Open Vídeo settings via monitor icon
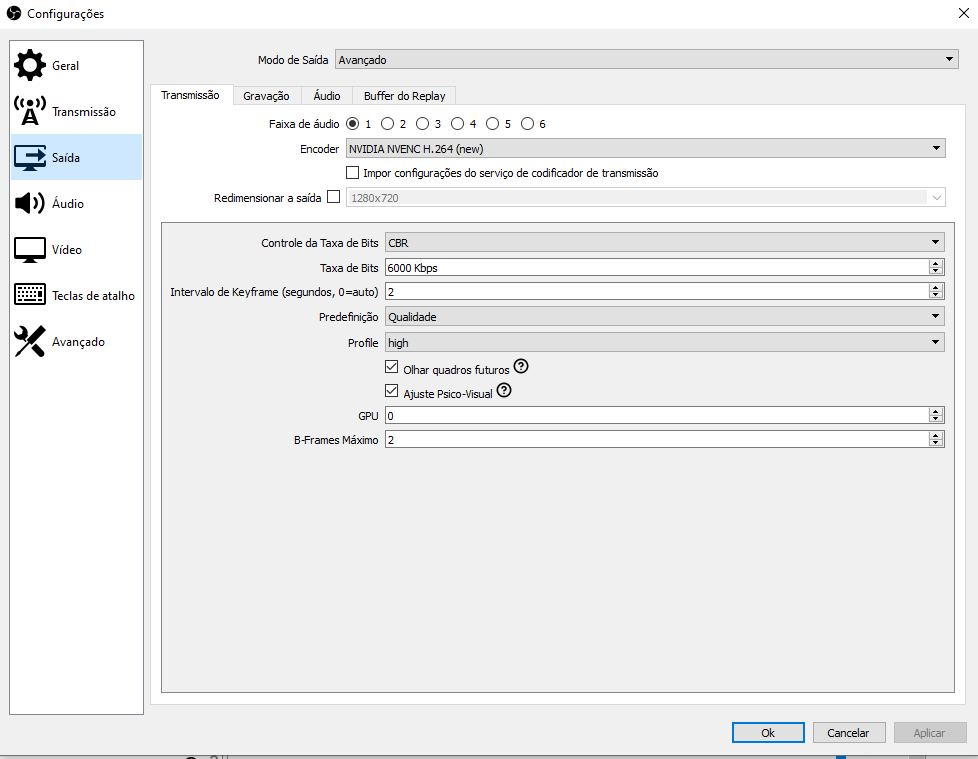 [x=29, y=249]
